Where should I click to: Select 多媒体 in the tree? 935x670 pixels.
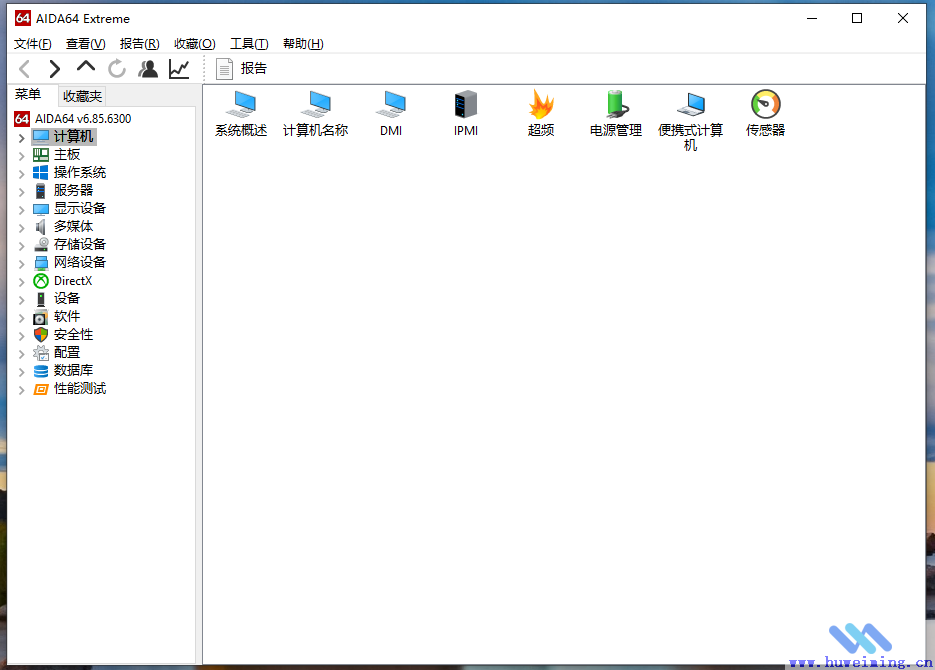(63, 227)
